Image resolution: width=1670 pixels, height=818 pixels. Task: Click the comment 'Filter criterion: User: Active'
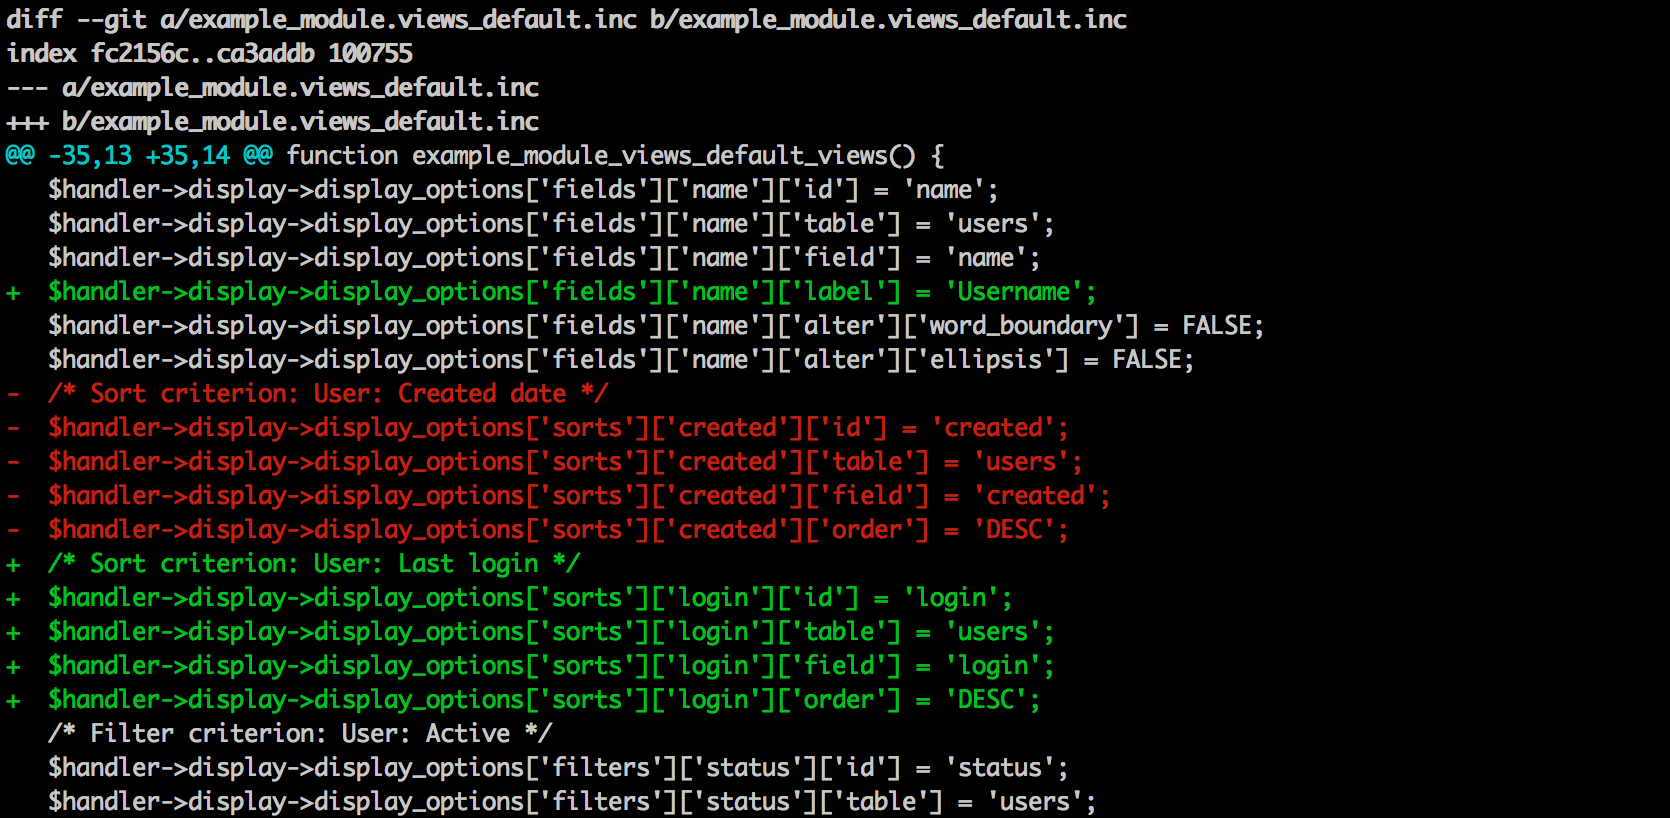pyautogui.click(x=300, y=734)
